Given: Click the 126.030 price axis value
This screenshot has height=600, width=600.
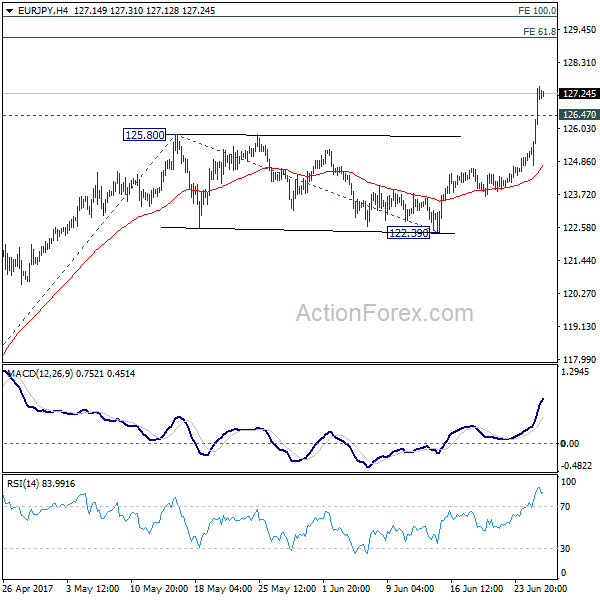Looking at the screenshot, I should click(579, 129).
